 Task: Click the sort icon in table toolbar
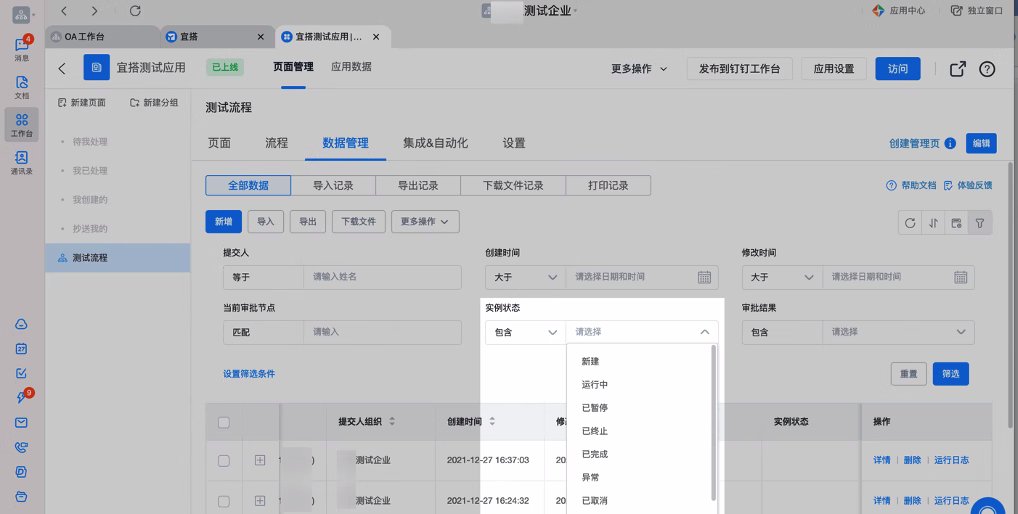pos(933,223)
